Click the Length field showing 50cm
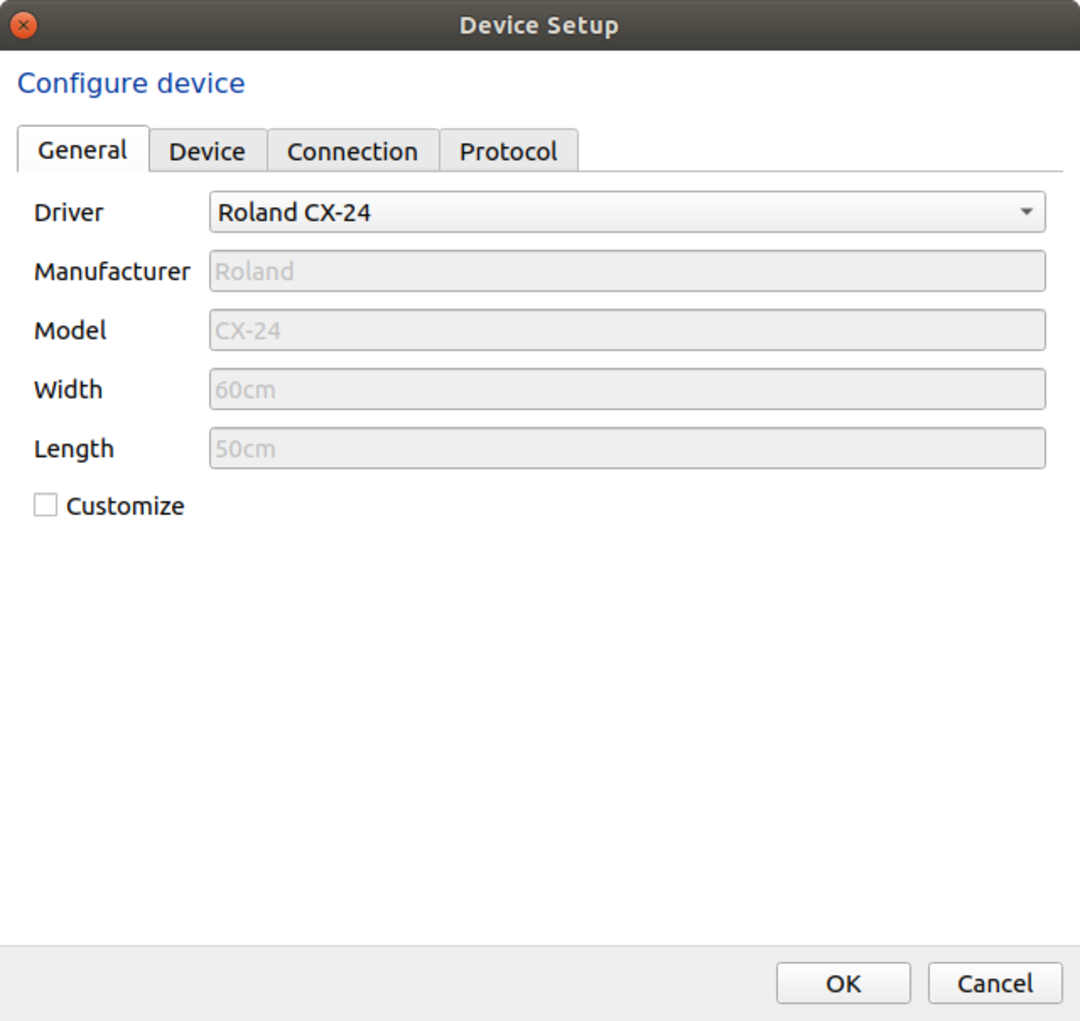1080x1021 pixels. tap(627, 449)
